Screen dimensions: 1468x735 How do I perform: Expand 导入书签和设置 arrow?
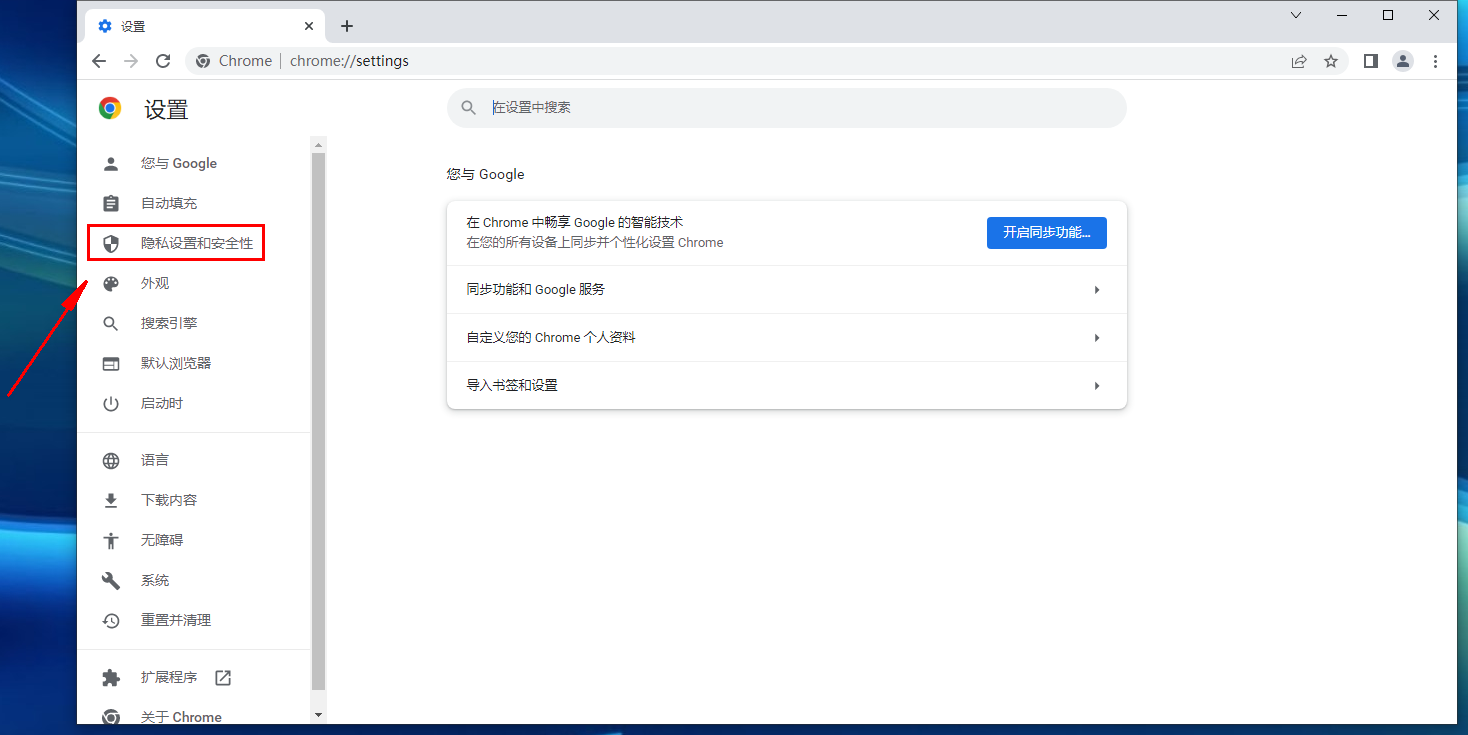1097,386
